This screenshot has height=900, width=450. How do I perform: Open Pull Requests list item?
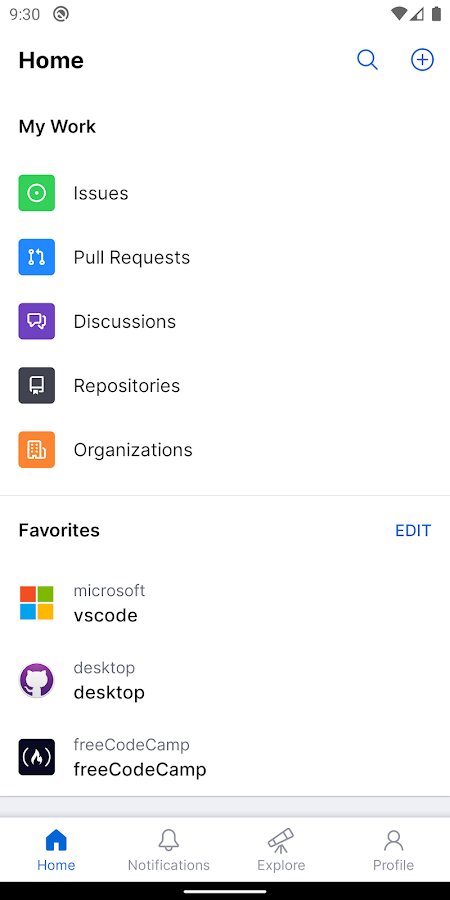[x=225, y=257]
